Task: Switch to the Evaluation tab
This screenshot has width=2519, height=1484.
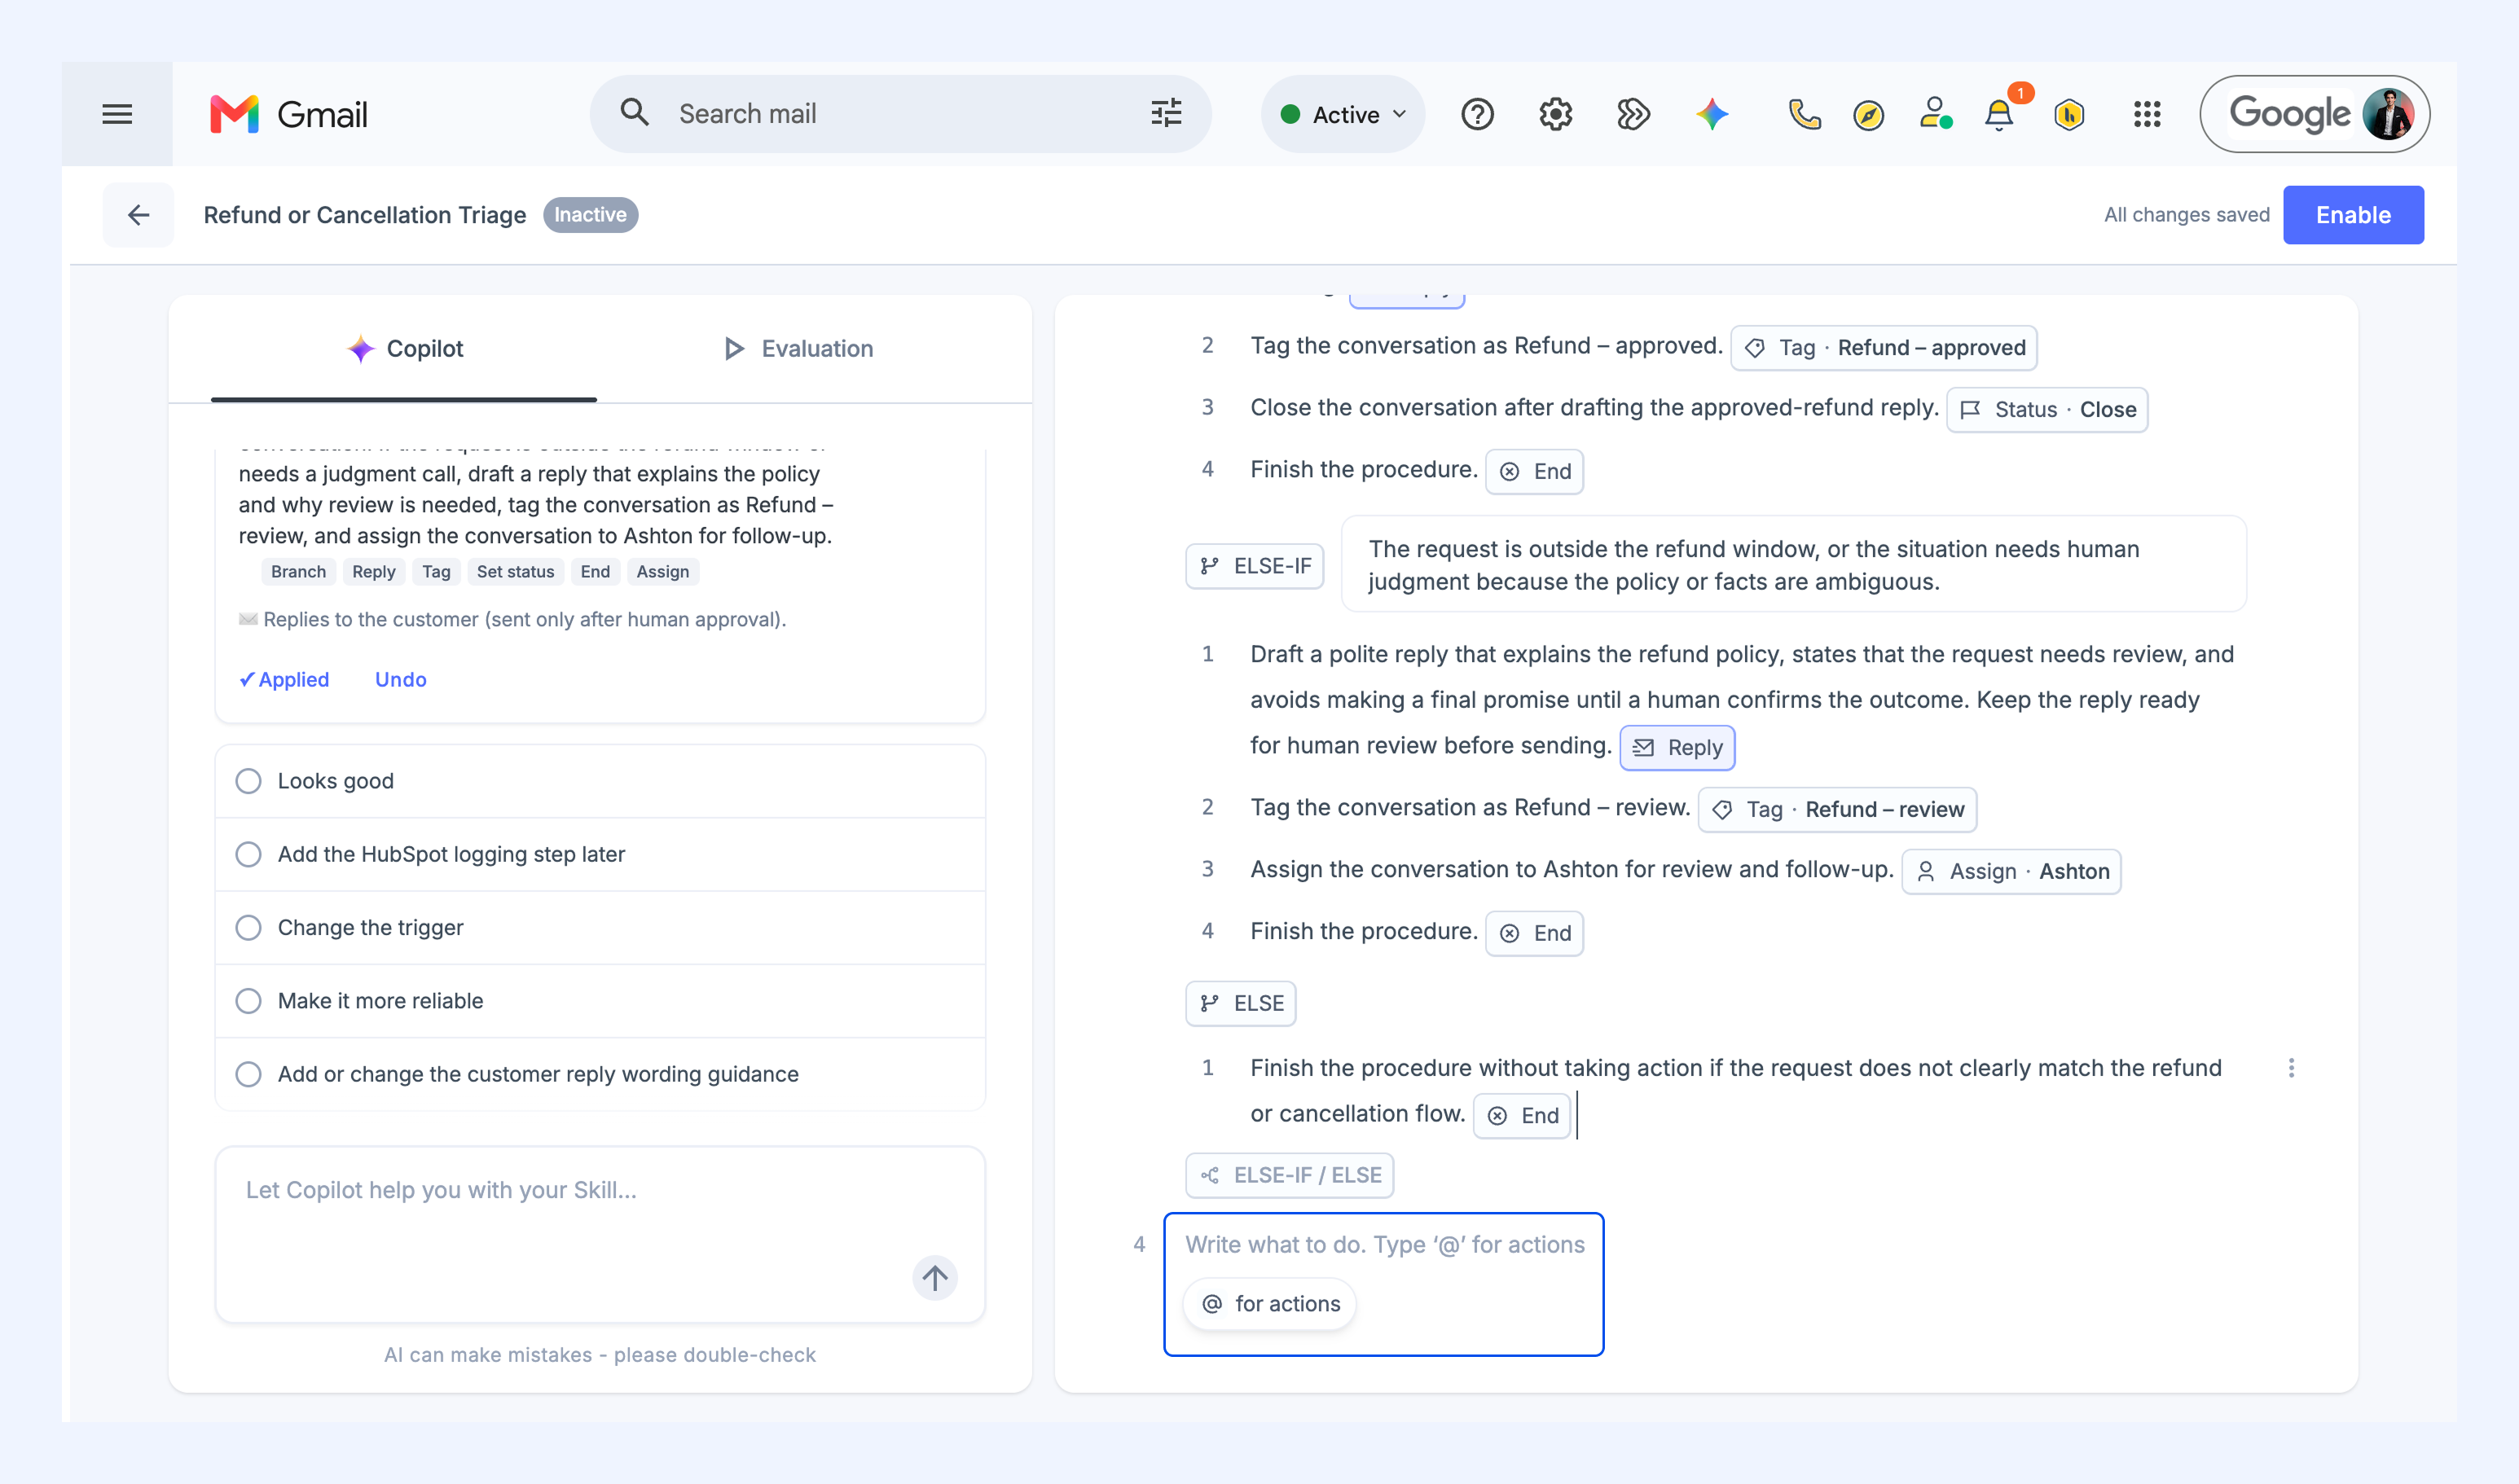Action: (x=798, y=348)
